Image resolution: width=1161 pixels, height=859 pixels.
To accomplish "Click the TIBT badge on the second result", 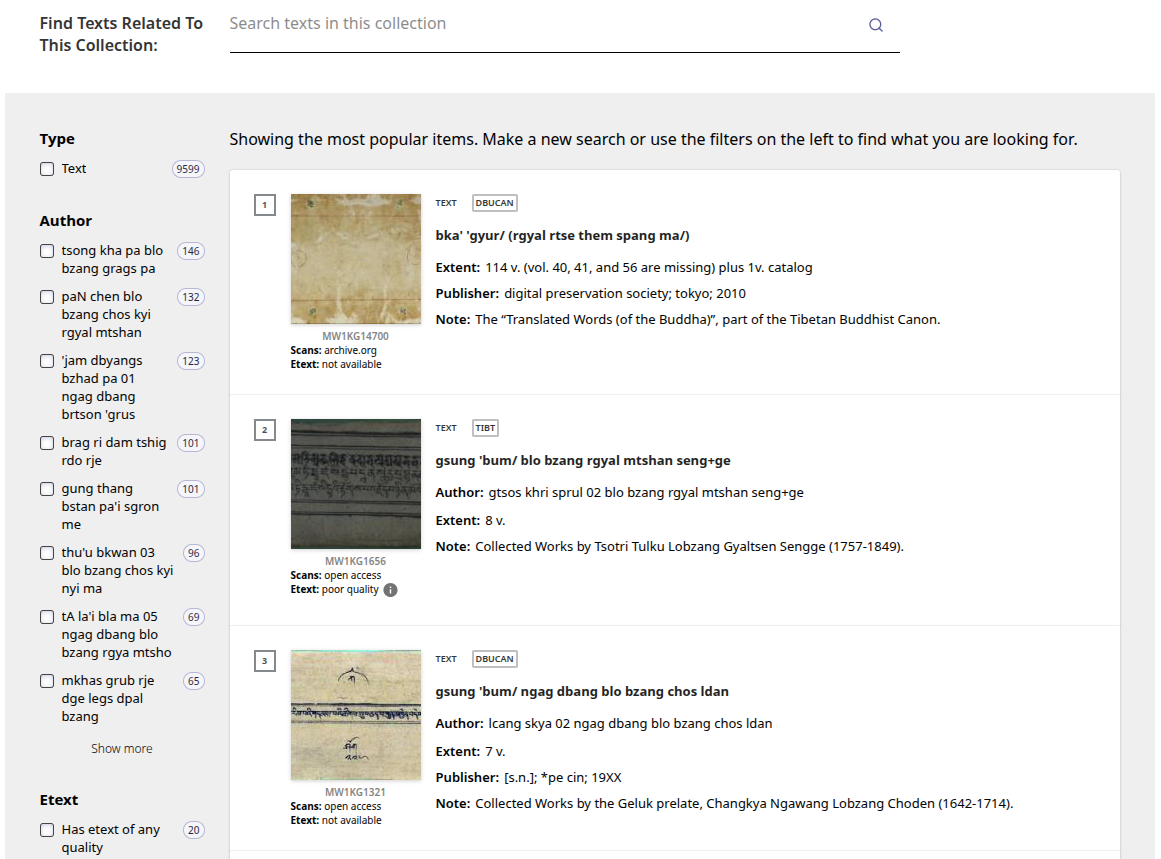I will pyautogui.click(x=484, y=427).
